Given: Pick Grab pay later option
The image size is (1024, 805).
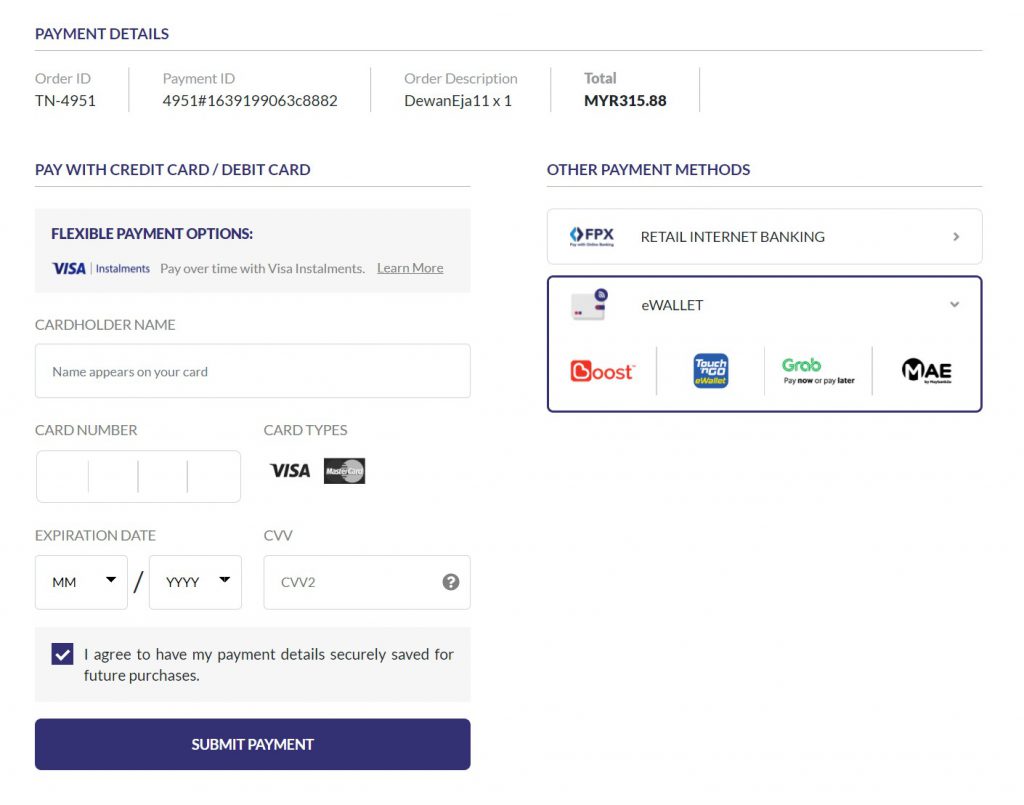Looking at the screenshot, I should point(818,371).
